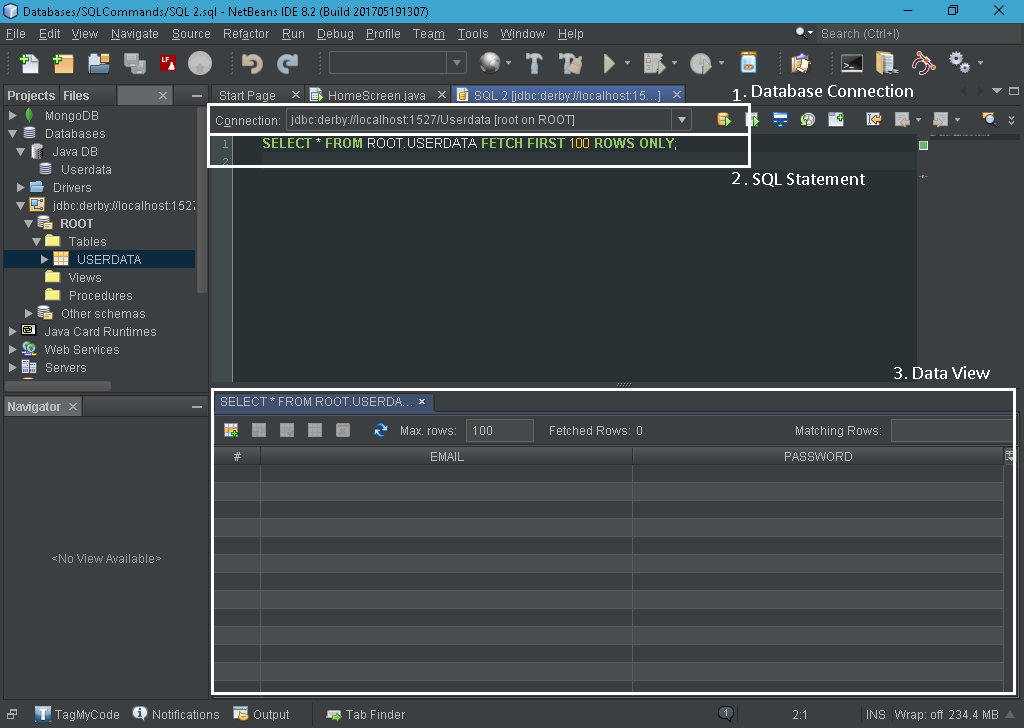Switch to the Start Page tab
The width and height of the screenshot is (1024, 728).
coord(247,95)
